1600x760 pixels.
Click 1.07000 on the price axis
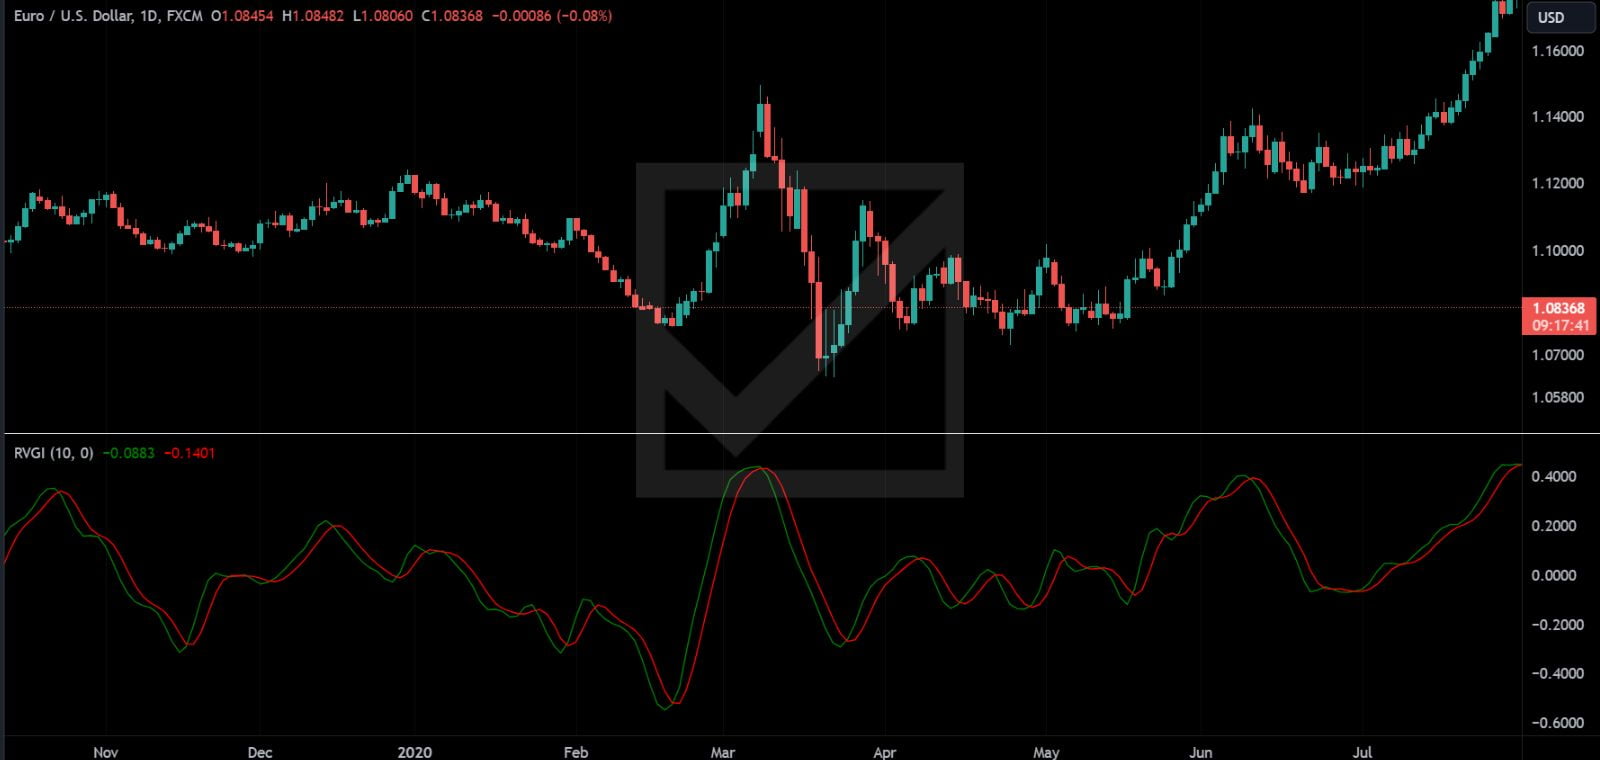pyautogui.click(x=1558, y=355)
